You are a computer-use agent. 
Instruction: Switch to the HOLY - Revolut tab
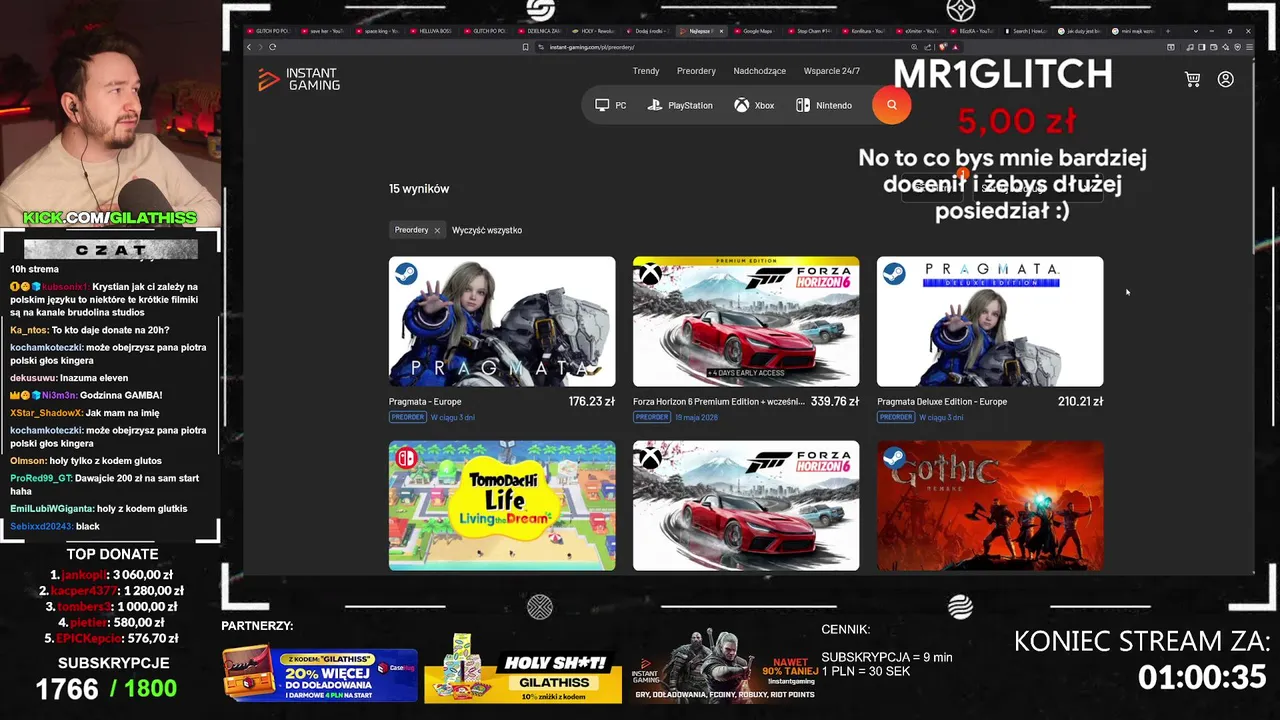pos(593,31)
